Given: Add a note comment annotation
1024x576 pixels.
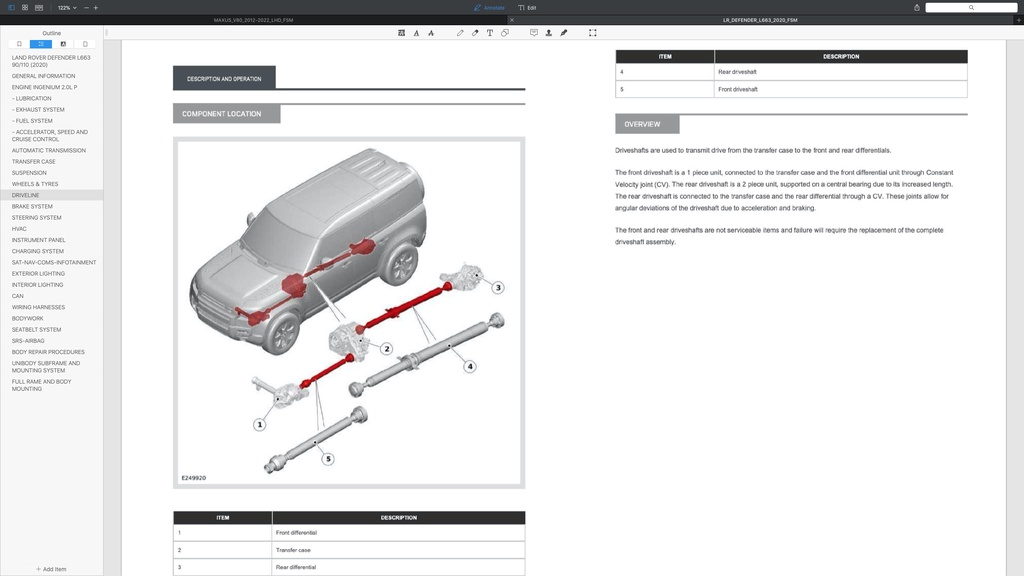Looking at the screenshot, I should pos(533,33).
